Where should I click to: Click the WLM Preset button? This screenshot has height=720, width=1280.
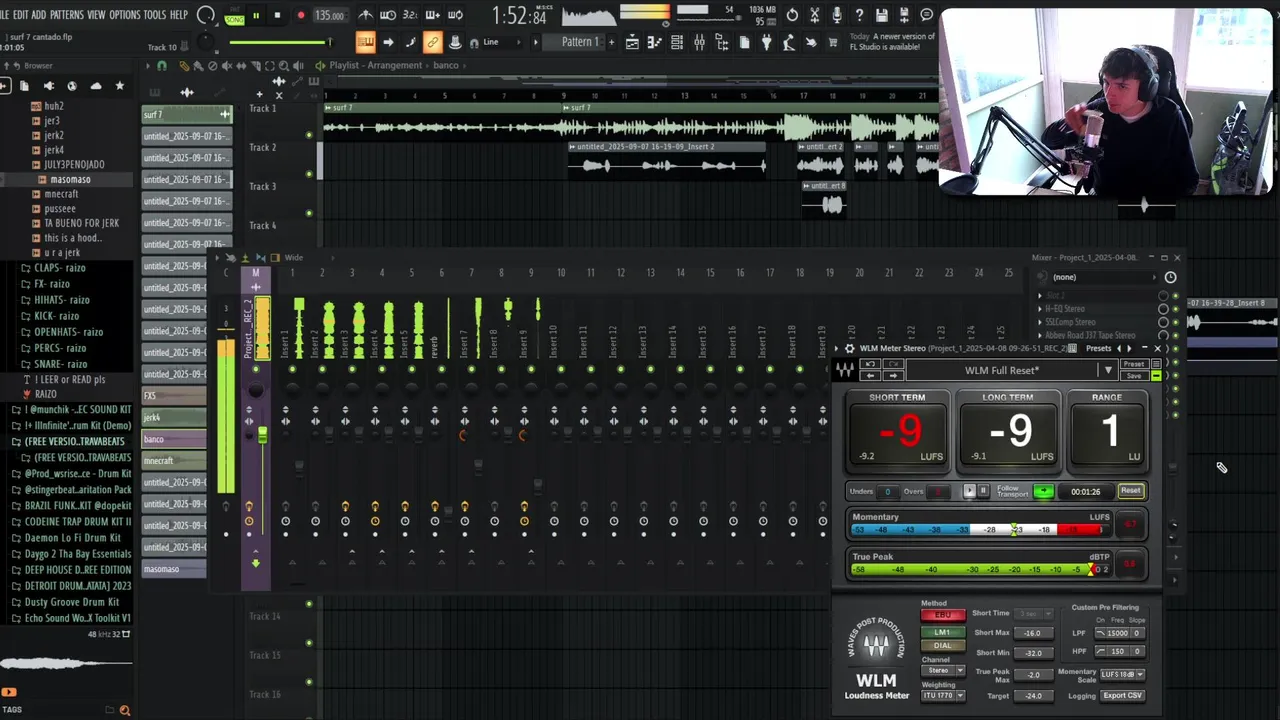click(1133, 364)
